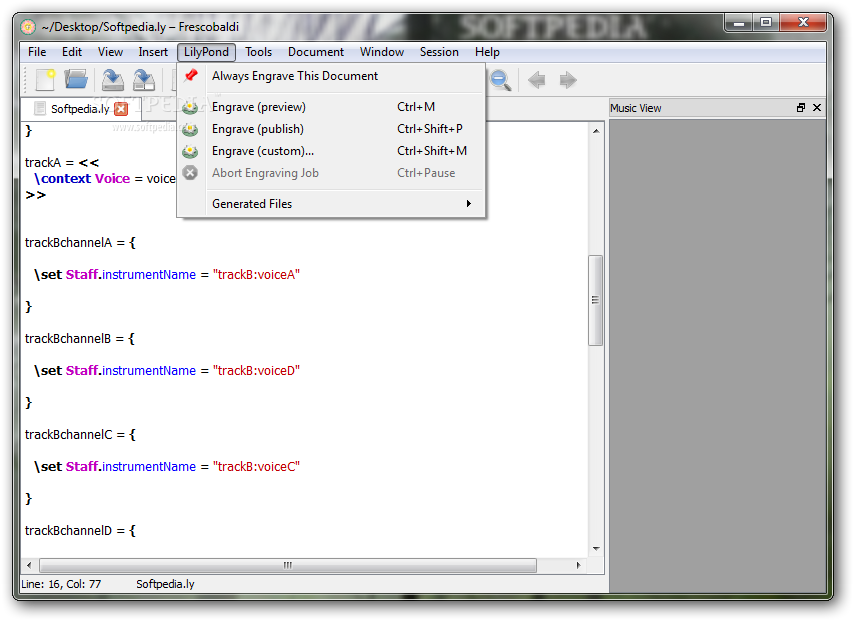Click the trackBchannelB definition line
The width and height of the screenshot is (854, 621).
80,339
